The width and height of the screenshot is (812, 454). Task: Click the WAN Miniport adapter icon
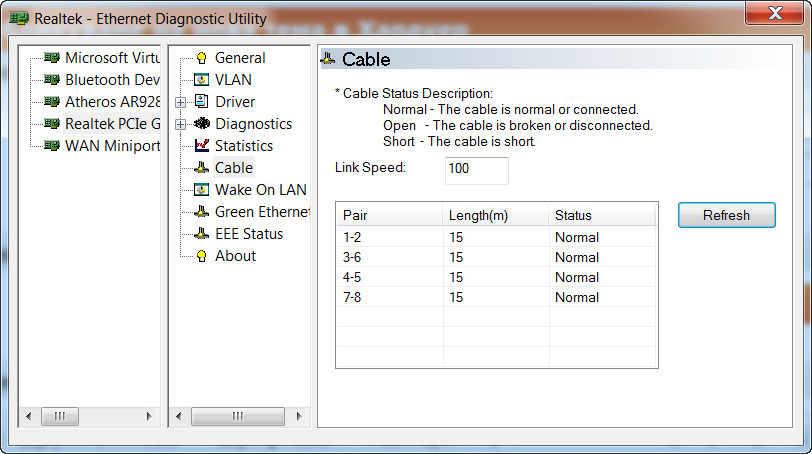(52, 145)
